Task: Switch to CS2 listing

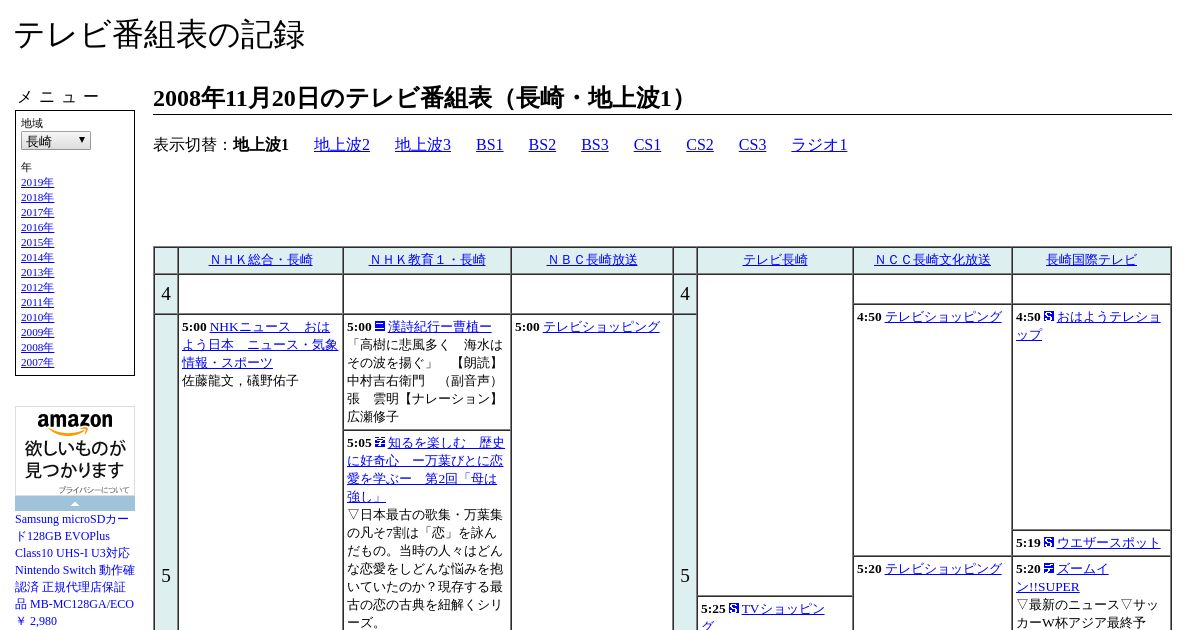Action: point(700,145)
